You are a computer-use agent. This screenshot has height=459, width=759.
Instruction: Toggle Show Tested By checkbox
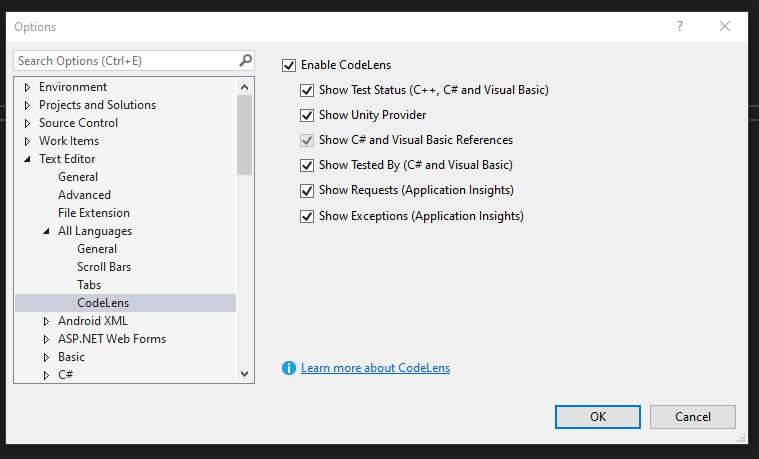[x=308, y=165]
